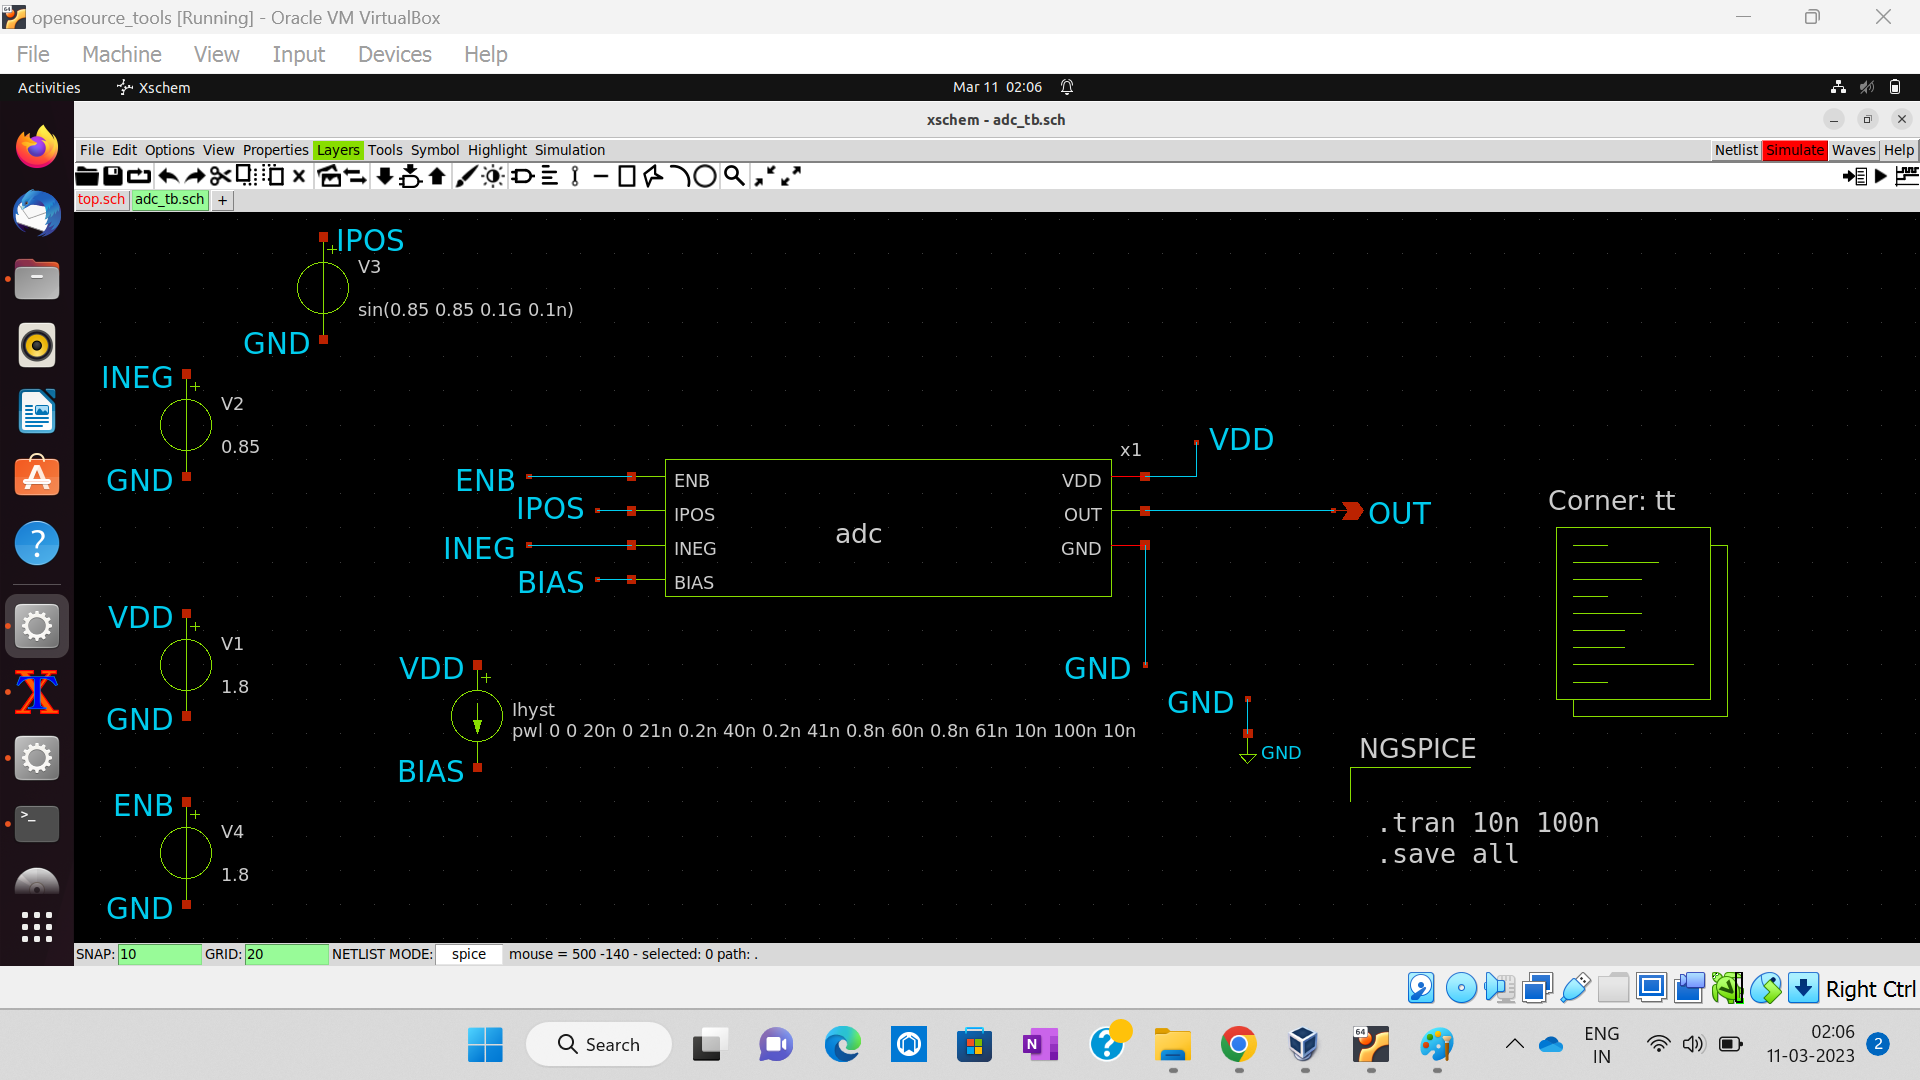Open Firefox from the Ubuntu dock
Viewport: 1920px width, 1080px height.
pos(37,148)
